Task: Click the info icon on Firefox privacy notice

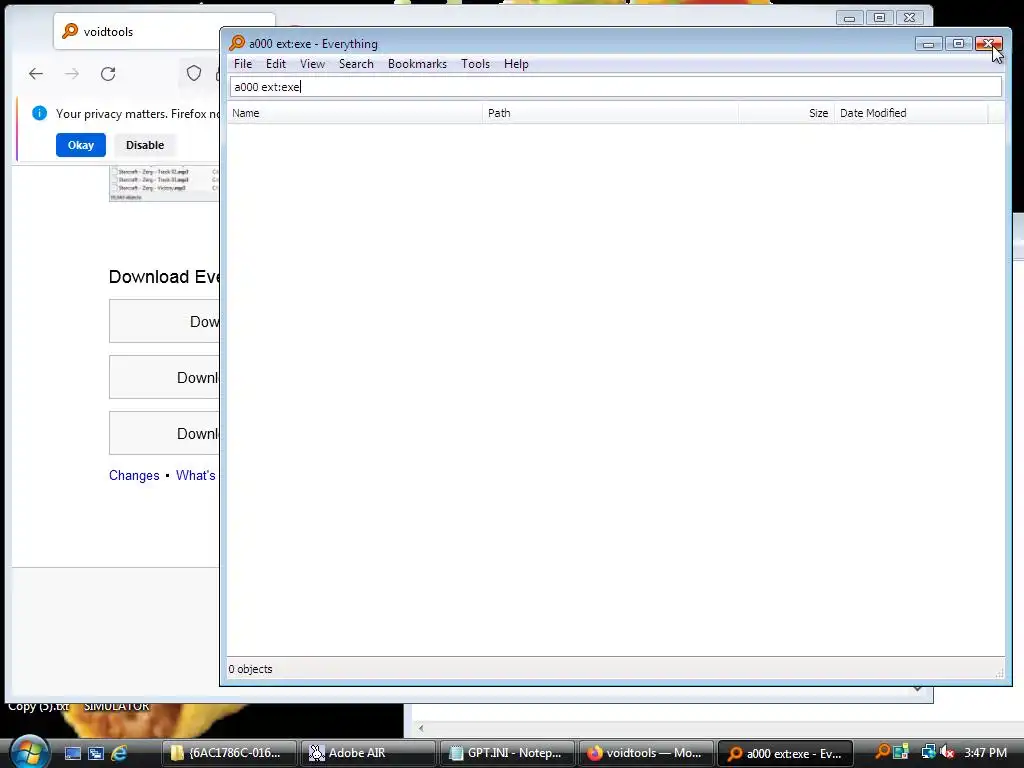Action: pyautogui.click(x=39, y=113)
